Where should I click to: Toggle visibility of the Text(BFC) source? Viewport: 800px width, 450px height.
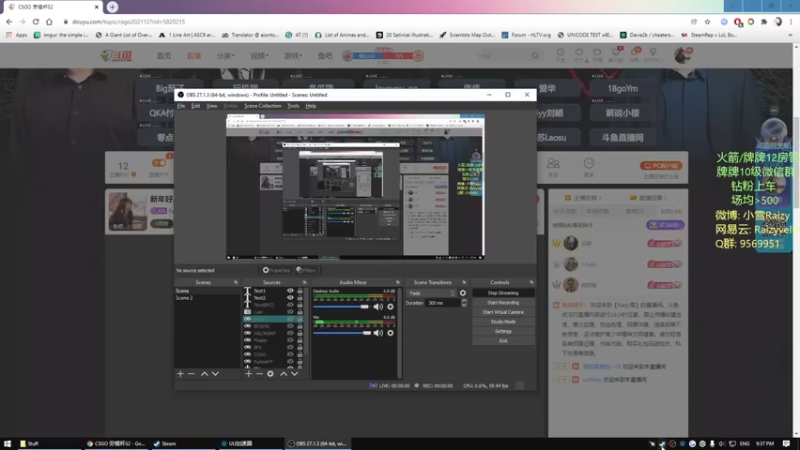(290, 305)
